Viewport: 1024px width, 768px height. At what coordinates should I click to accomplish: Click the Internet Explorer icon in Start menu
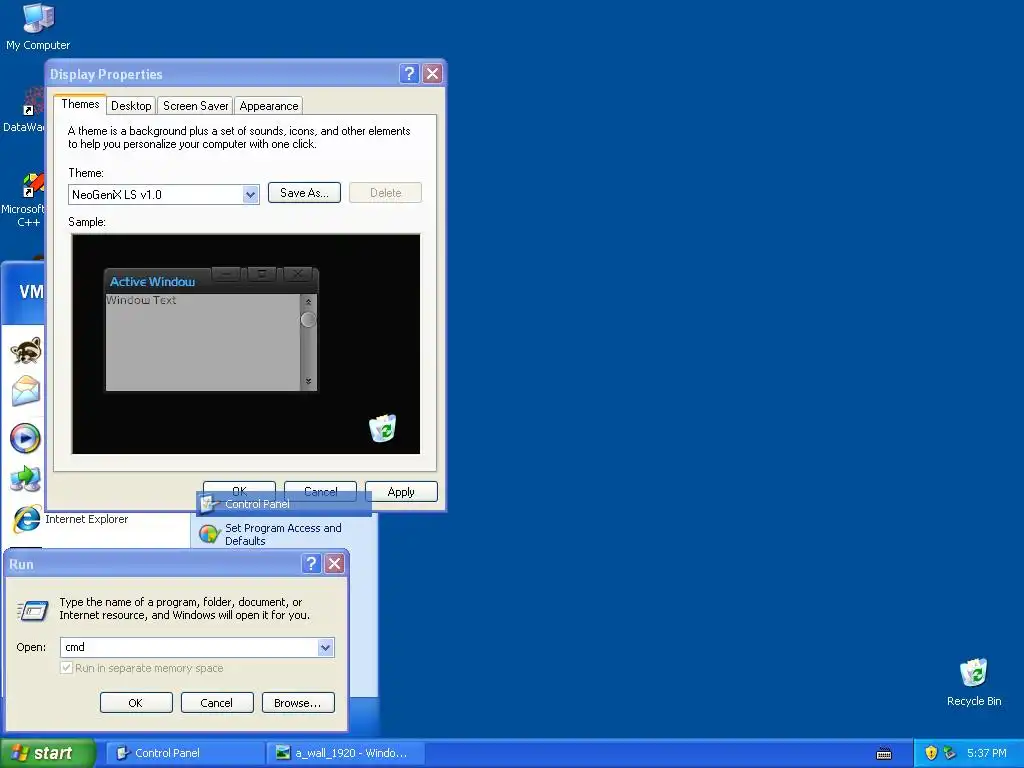pos(27,519)
